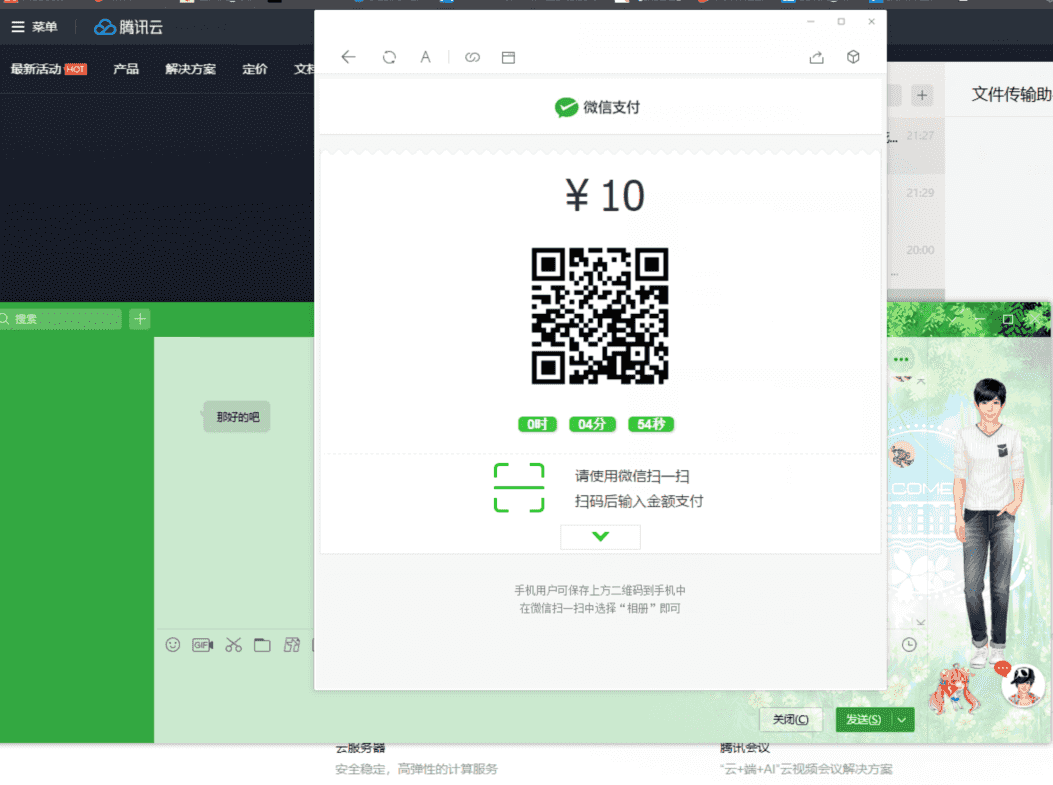1053x785 pixels.
Task: Open the emoji smiley picker in chat toolbar
Action: tap(173, 645)
